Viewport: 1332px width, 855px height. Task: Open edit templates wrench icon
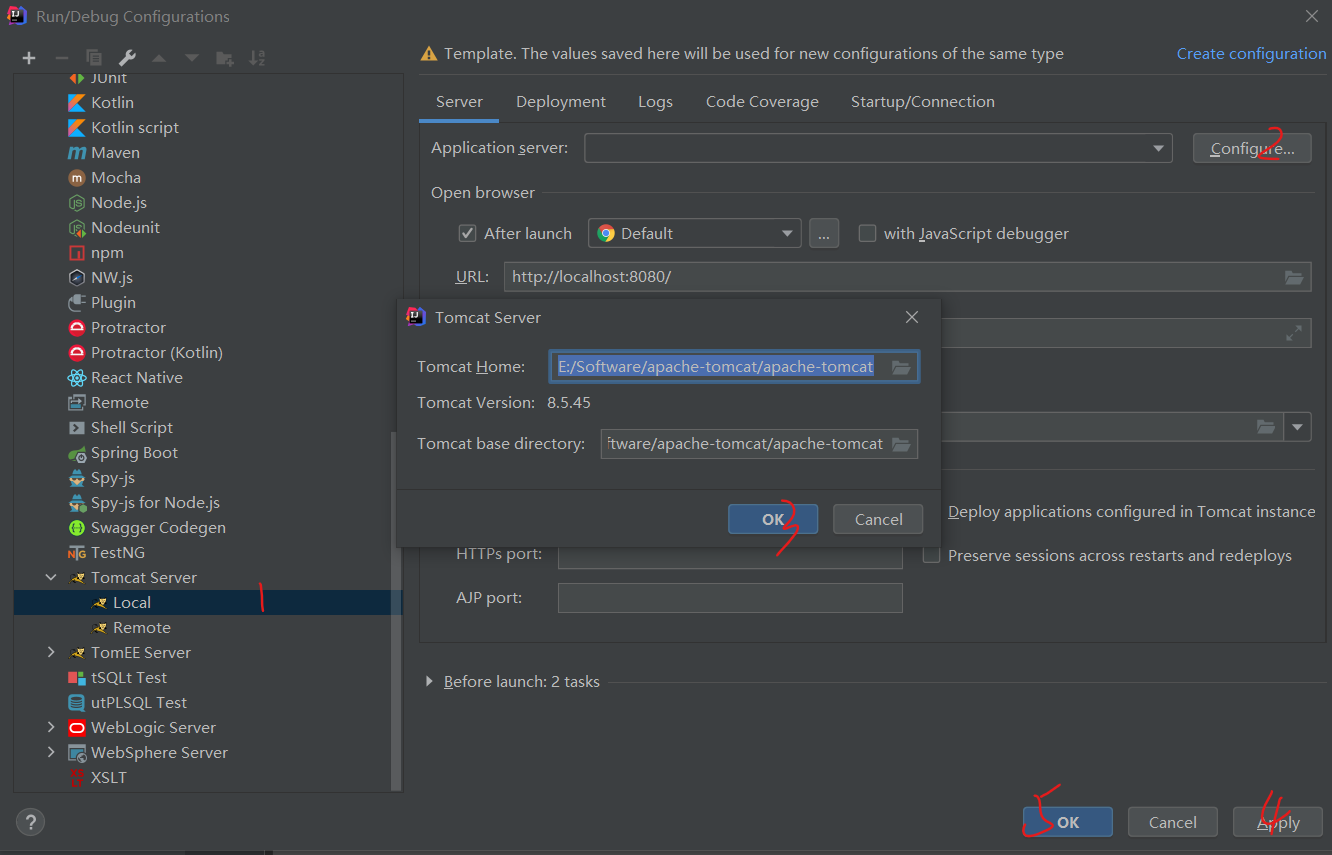pyautogui.click(x=126, y=58)
